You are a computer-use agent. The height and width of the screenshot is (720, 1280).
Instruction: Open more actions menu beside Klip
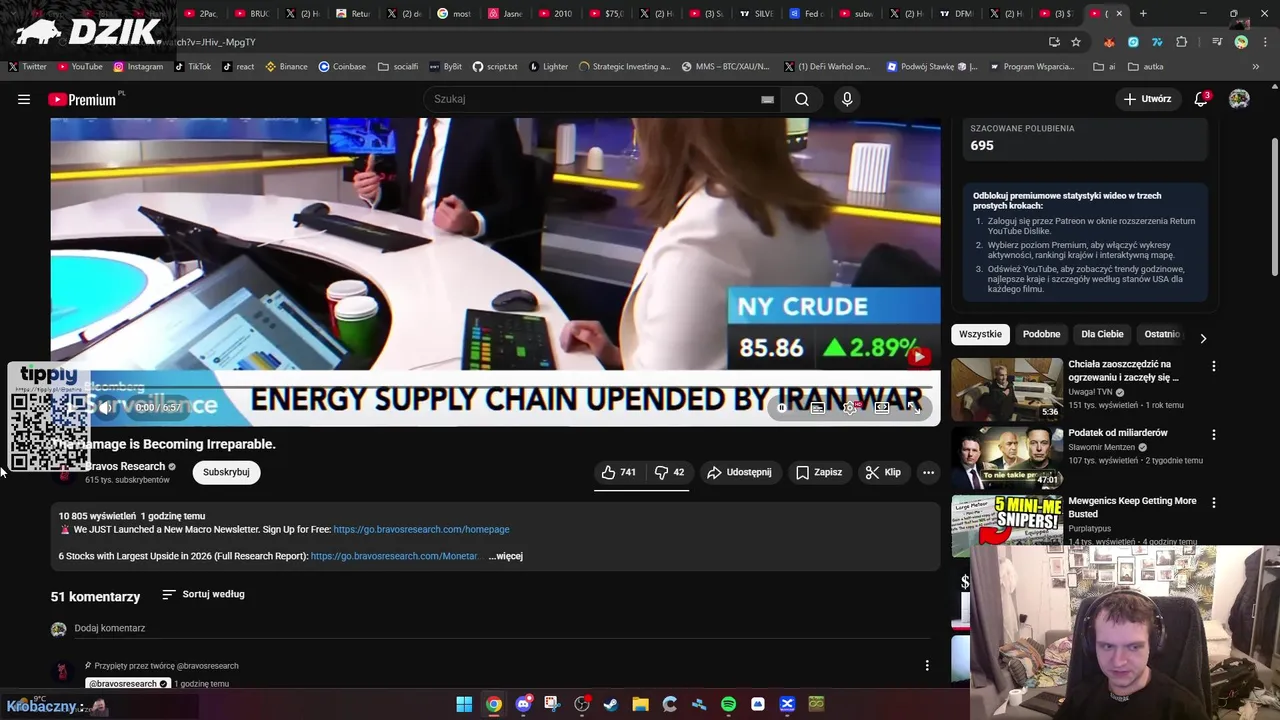pyautogui.click(x=928, y=472)
